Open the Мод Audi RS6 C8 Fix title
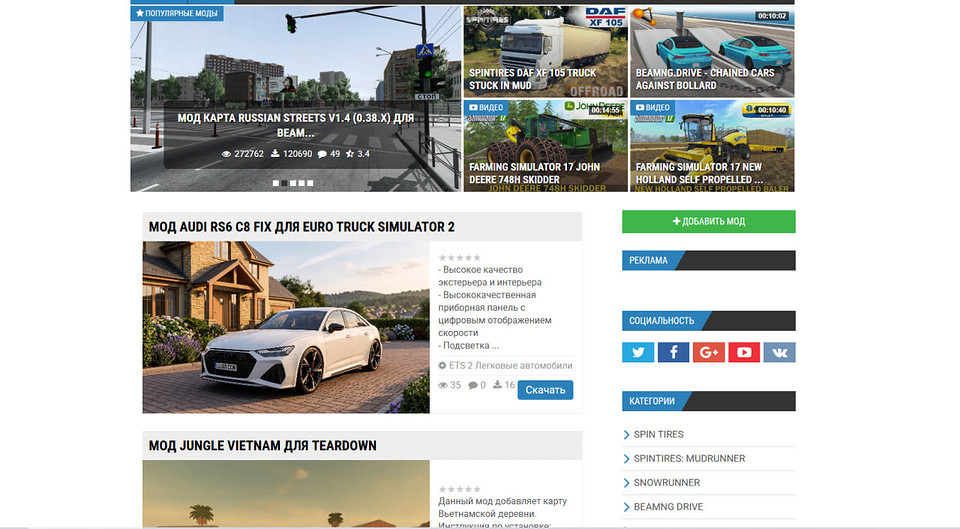 302,227
